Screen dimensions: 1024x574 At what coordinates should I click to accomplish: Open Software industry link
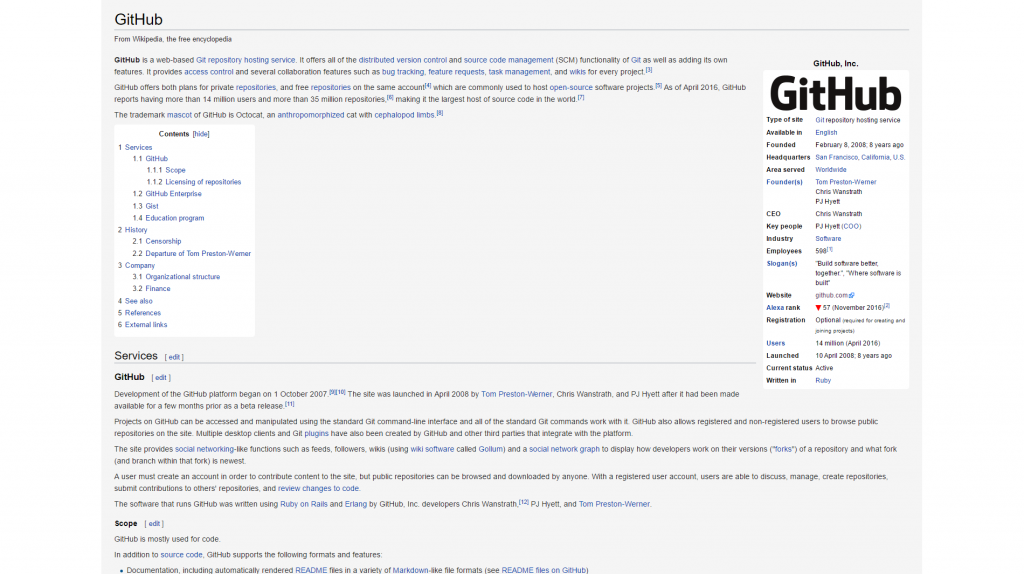point(828,239)
